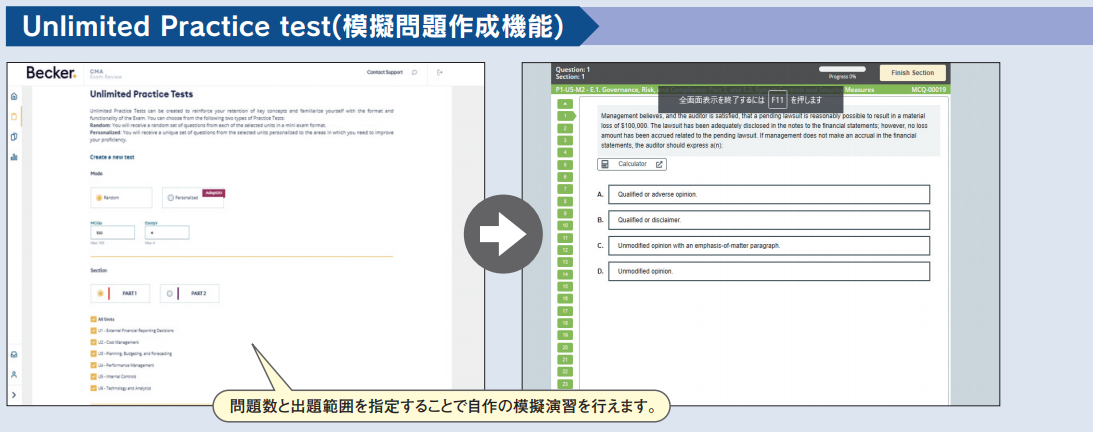Go to question 12 in the number list
Screen dimensions: 1093x432
click(565, 249)
